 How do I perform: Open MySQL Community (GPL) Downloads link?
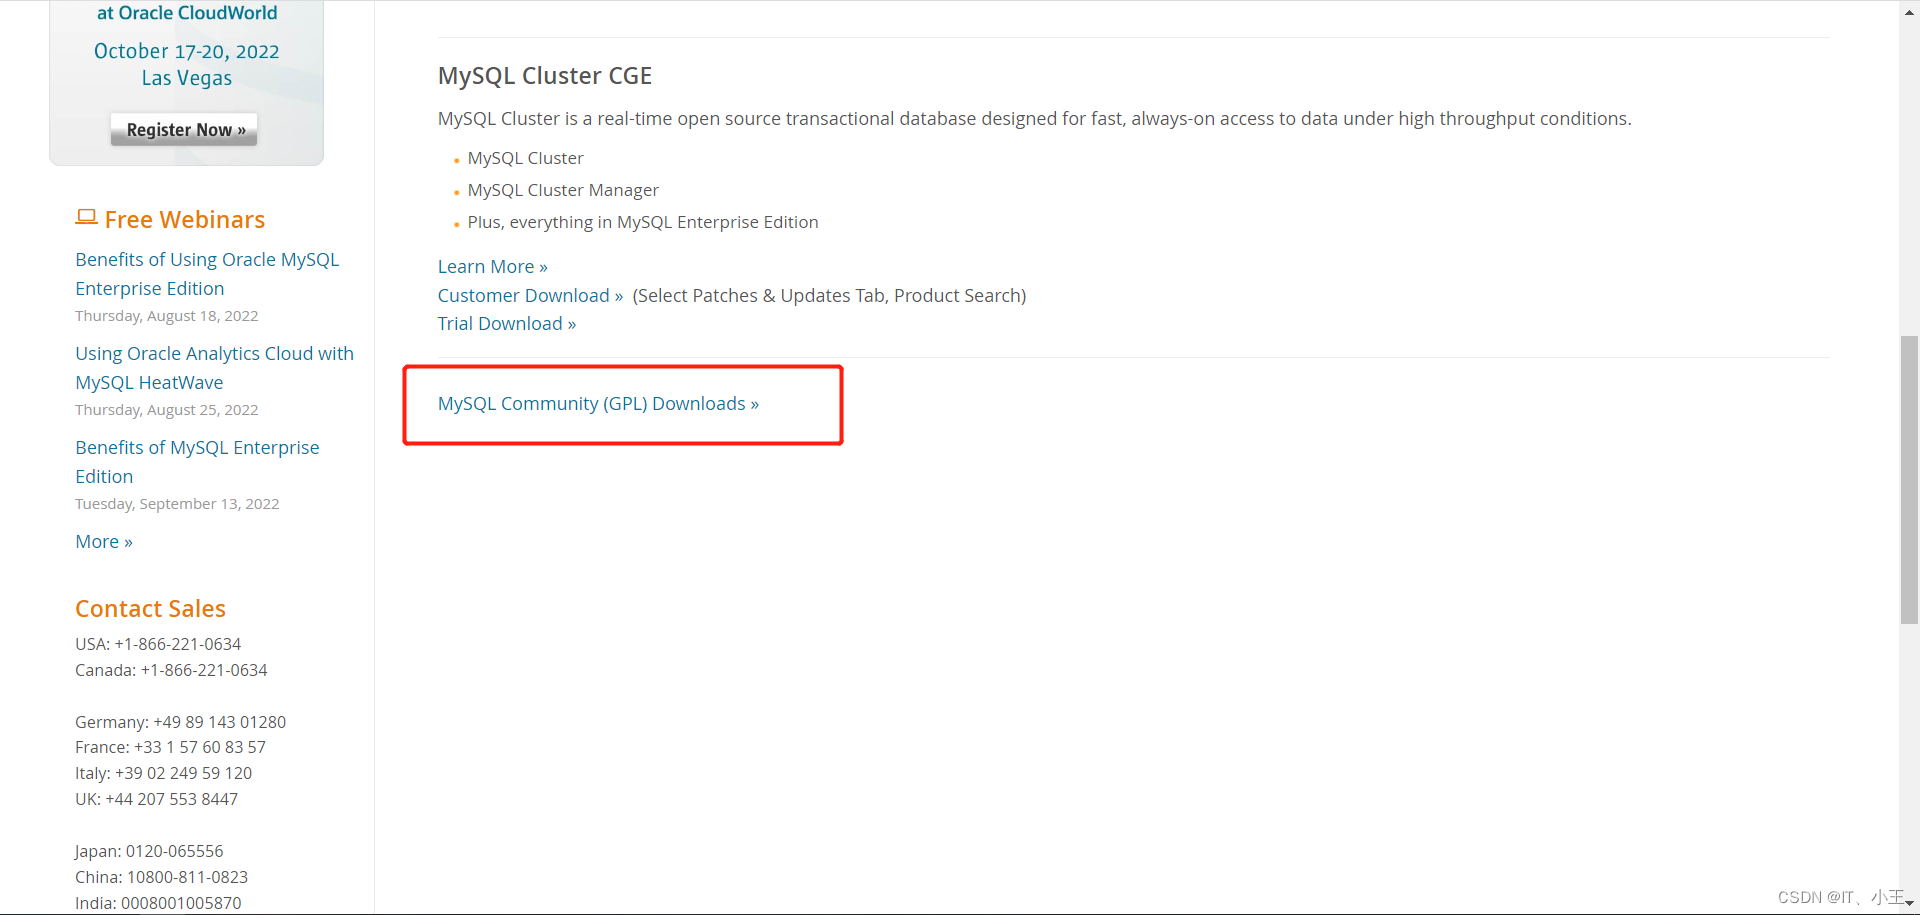click(598, 404)
